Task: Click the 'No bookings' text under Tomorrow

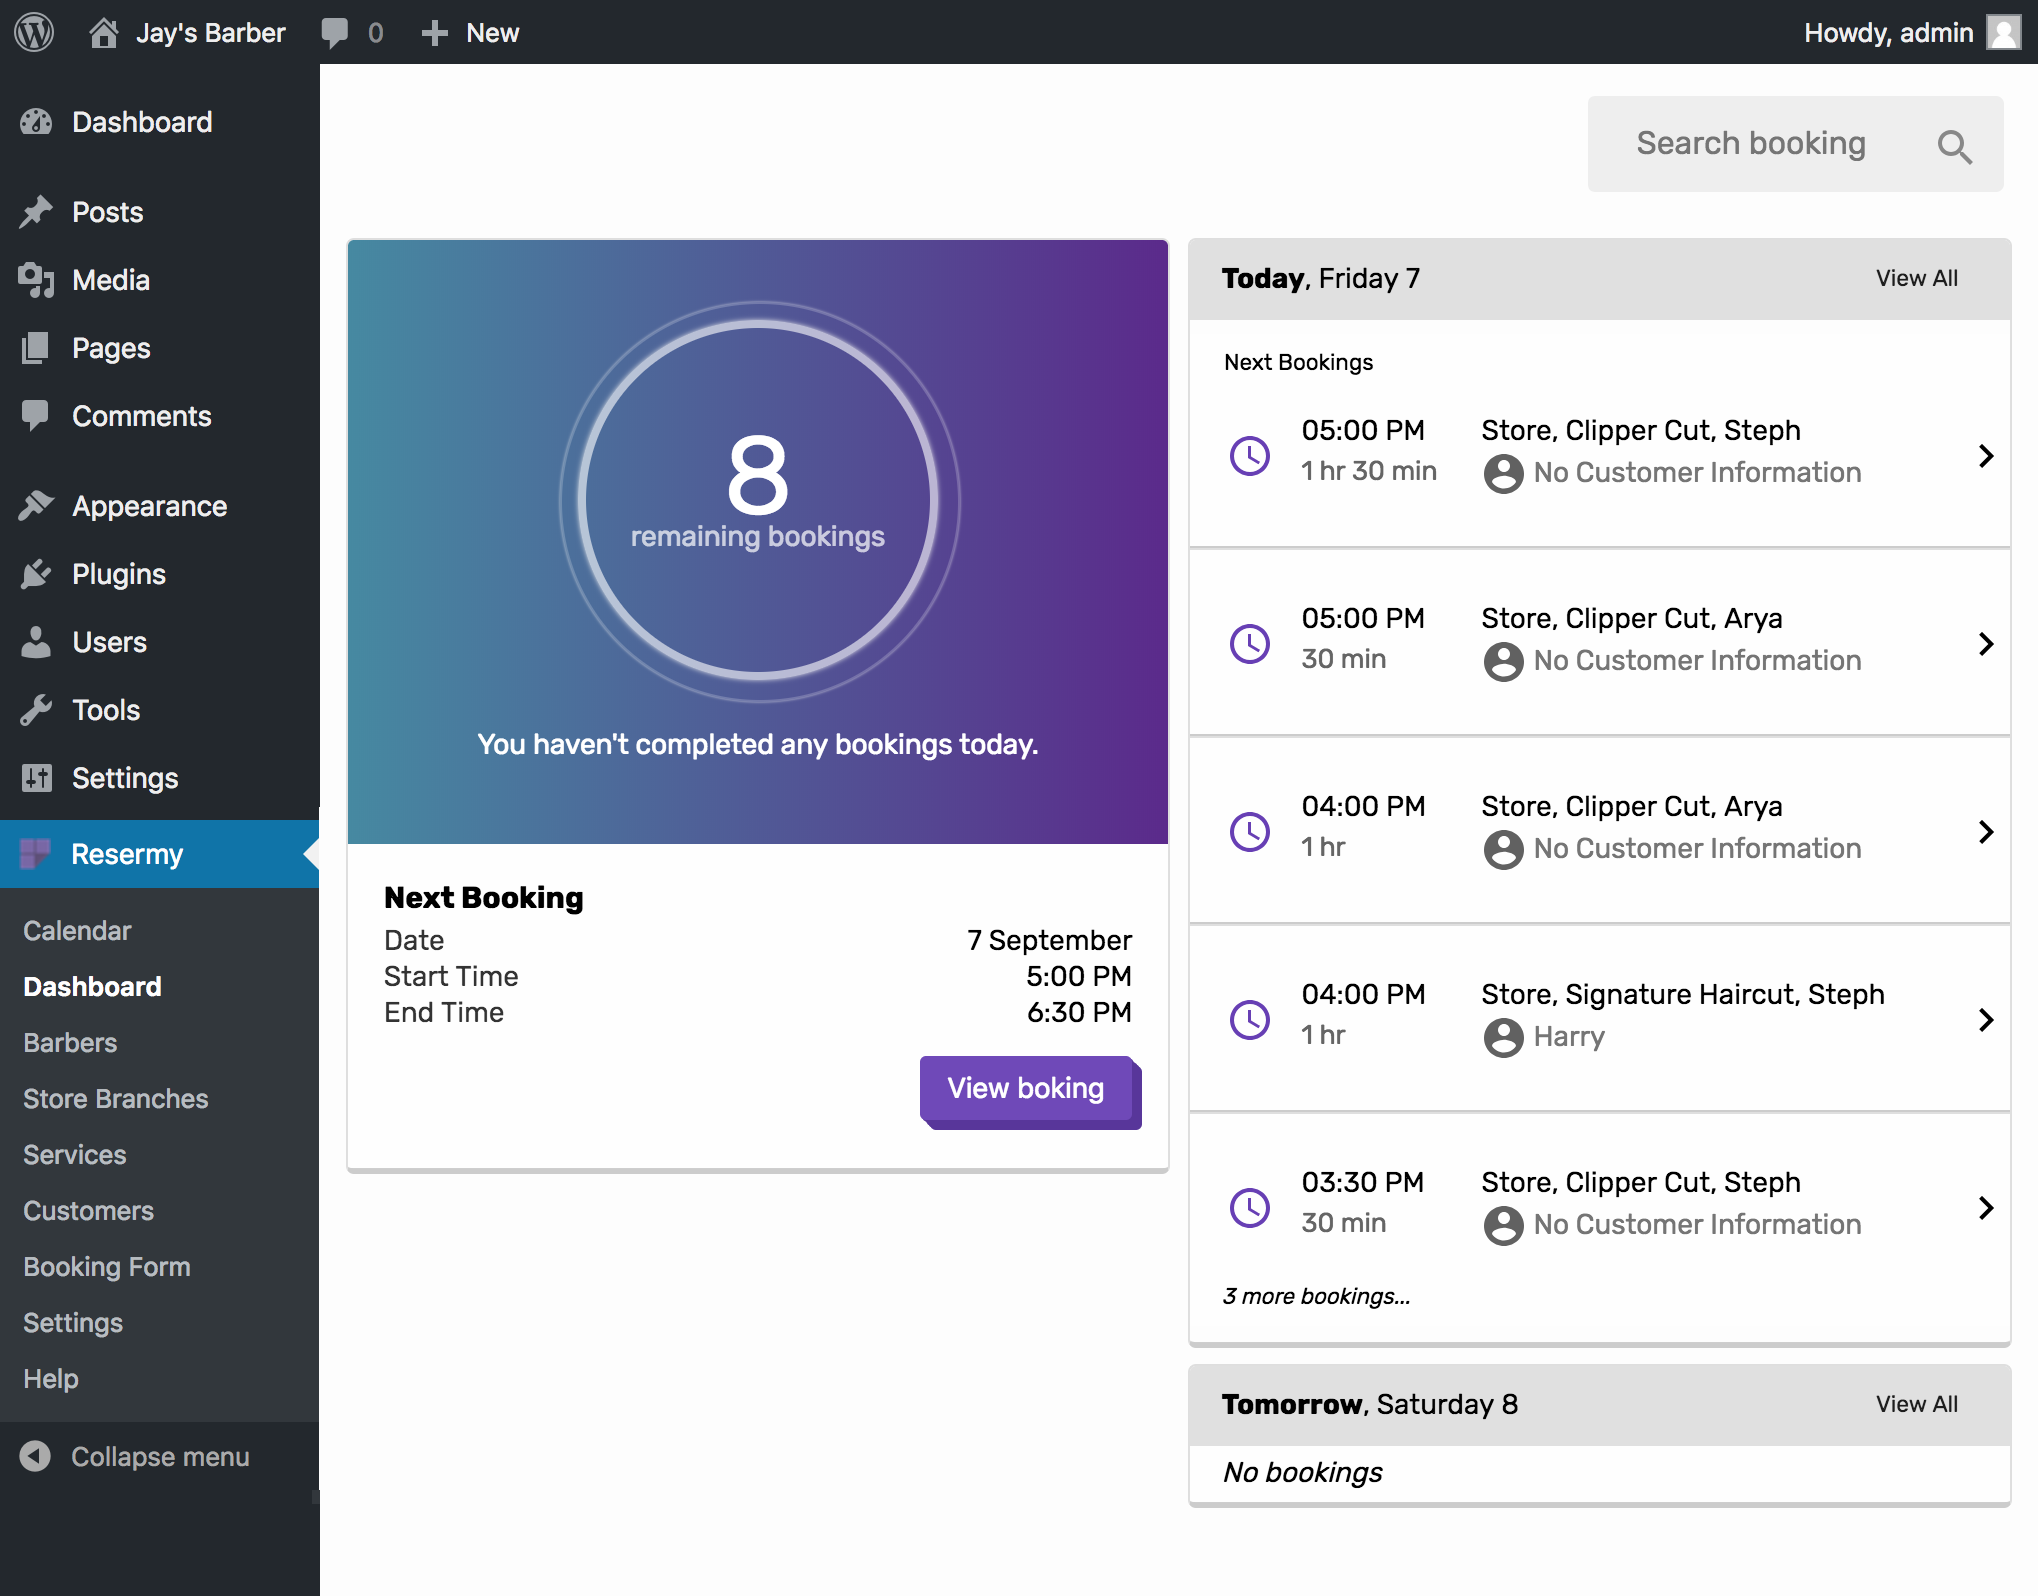Action: (1303, 1472)
